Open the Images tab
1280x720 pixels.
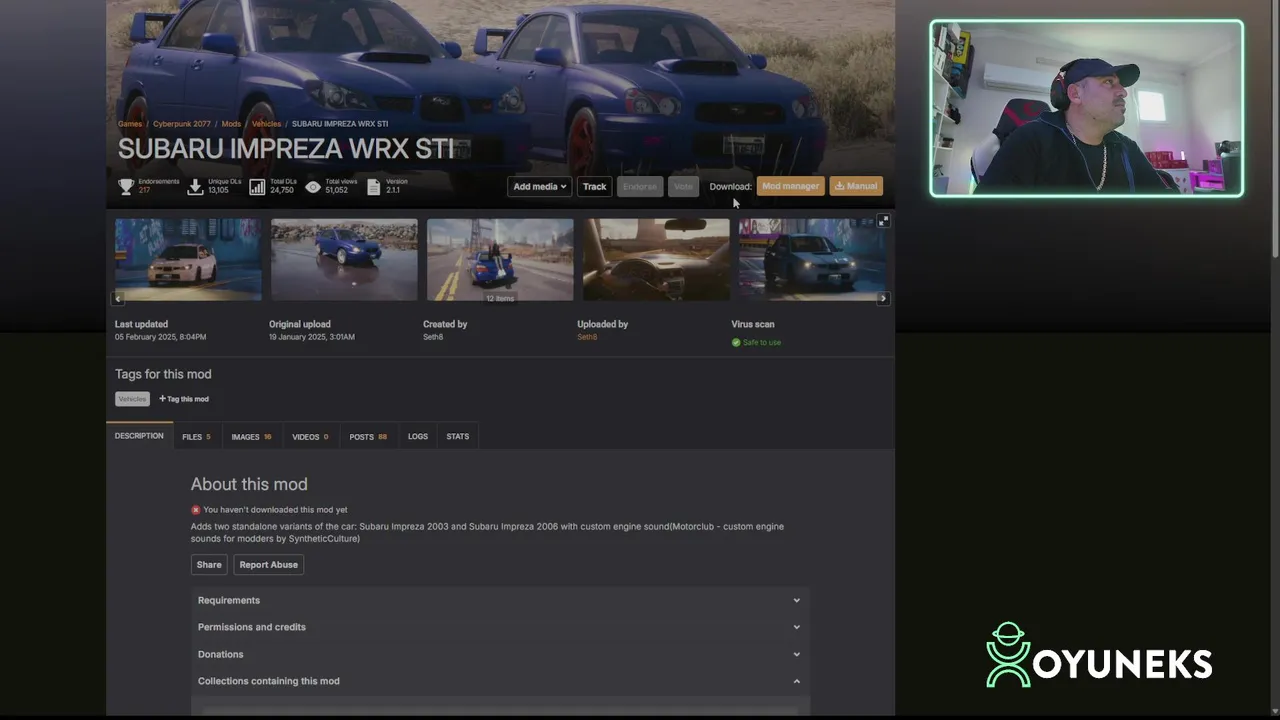coord(251,437)
